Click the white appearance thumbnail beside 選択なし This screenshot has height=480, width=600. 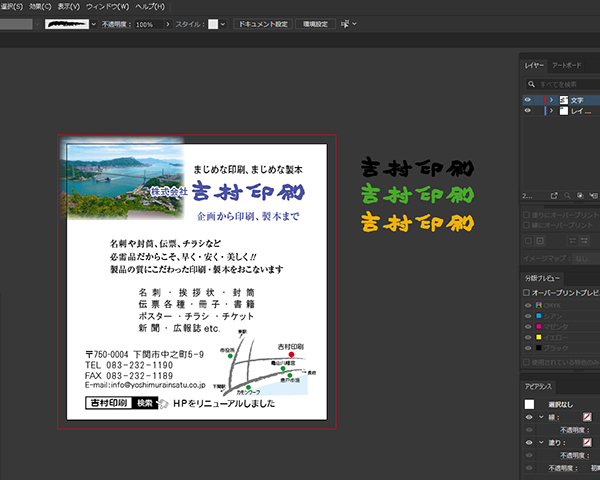(529, 404)
